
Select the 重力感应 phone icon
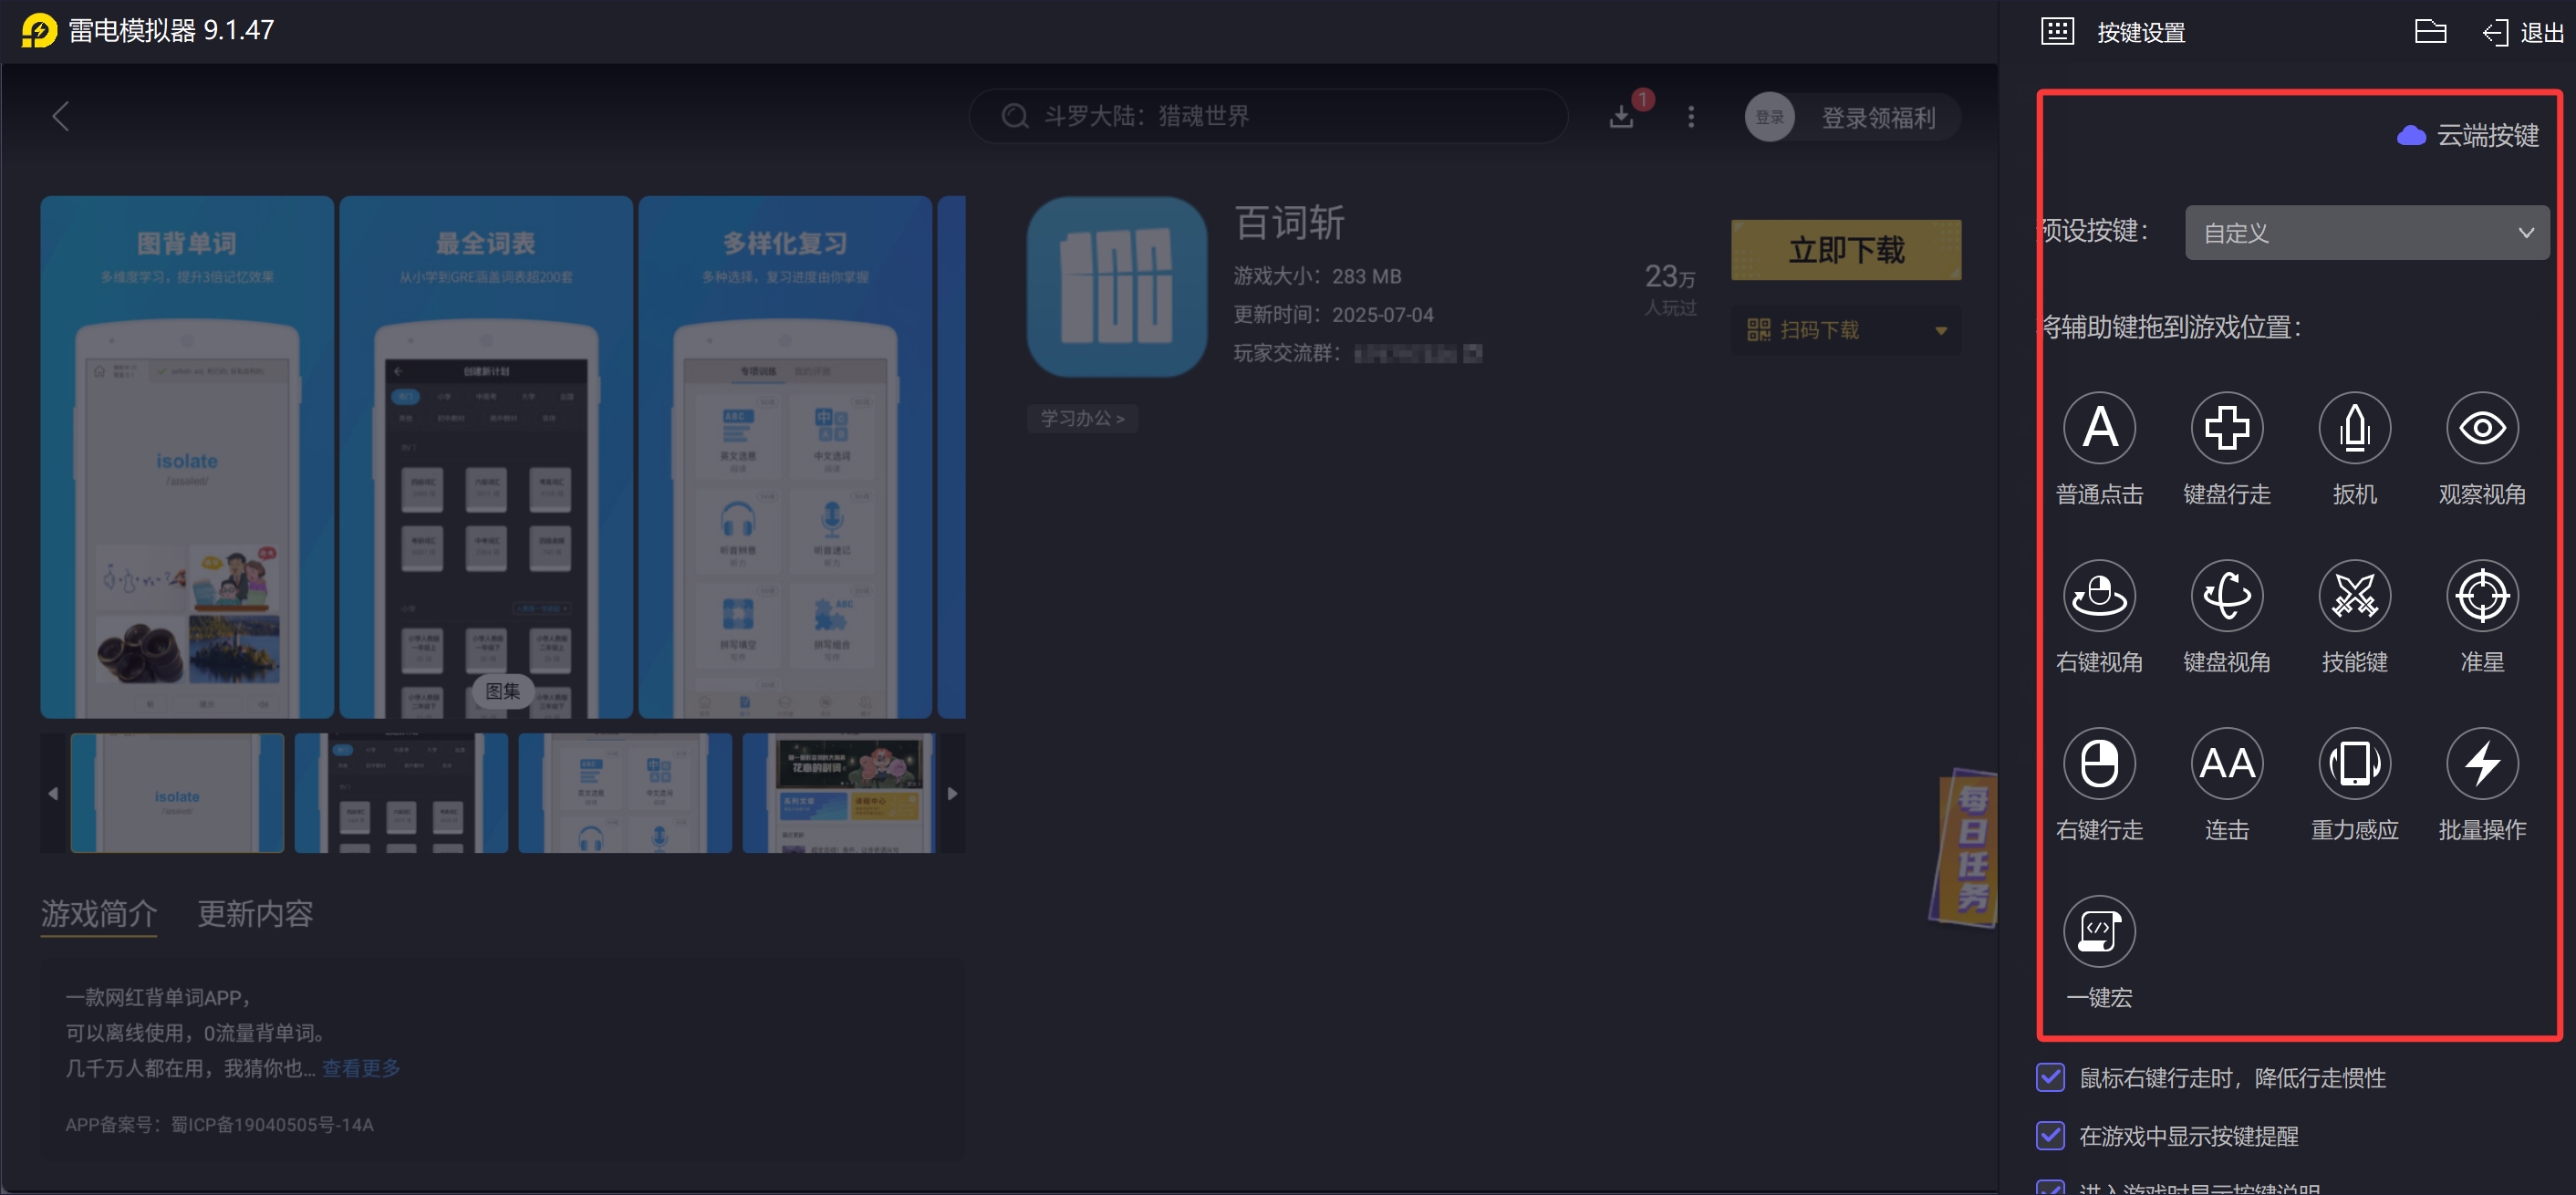[2354, 764]
